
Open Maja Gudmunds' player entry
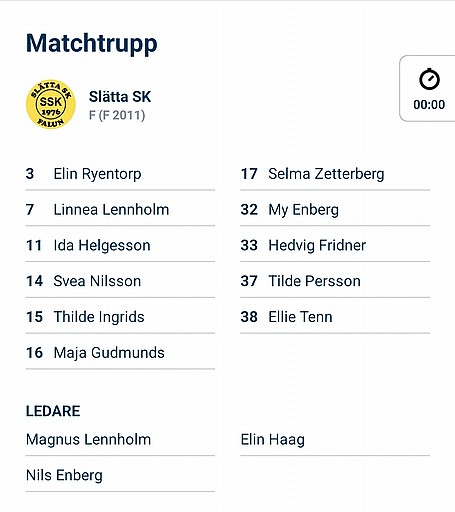120,353
